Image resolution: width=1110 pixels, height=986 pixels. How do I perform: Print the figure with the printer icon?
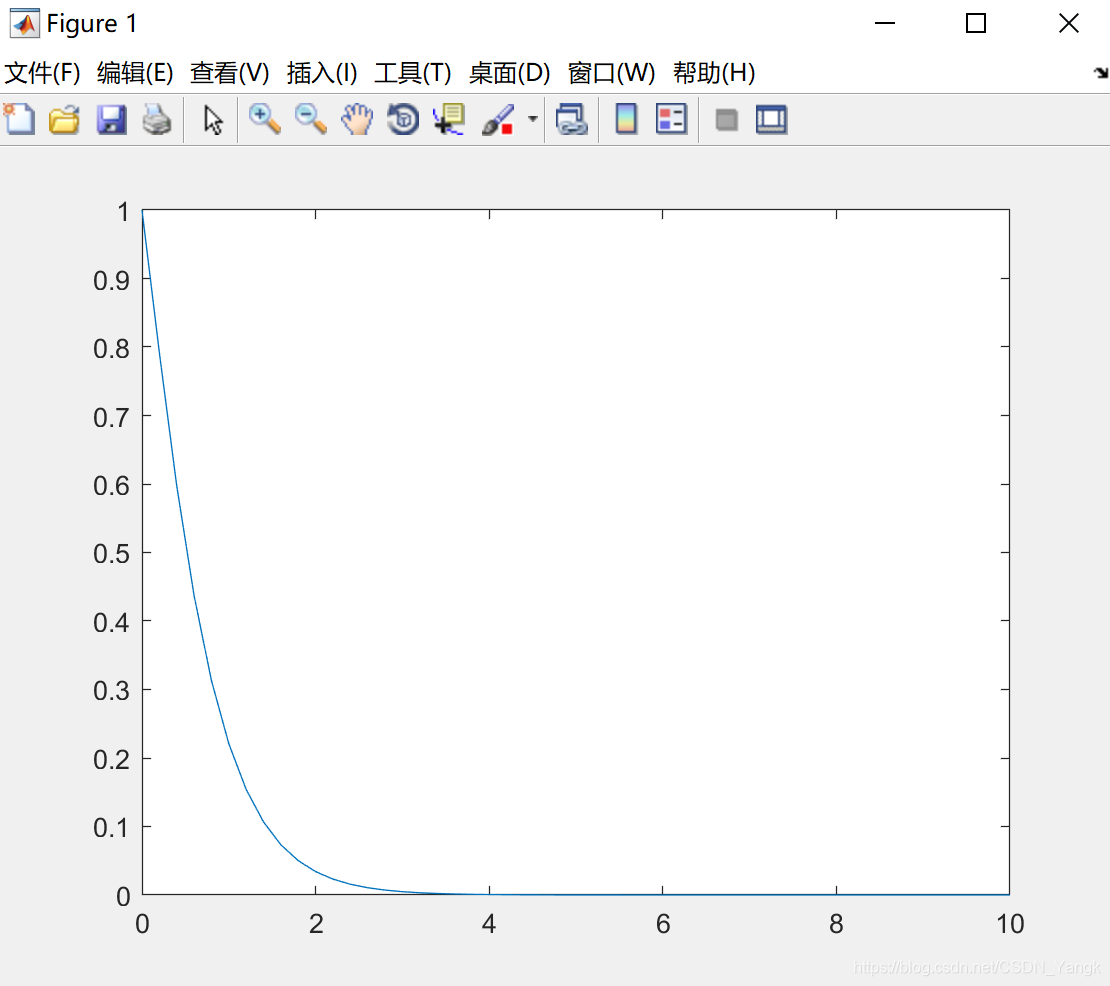[157, 120]
